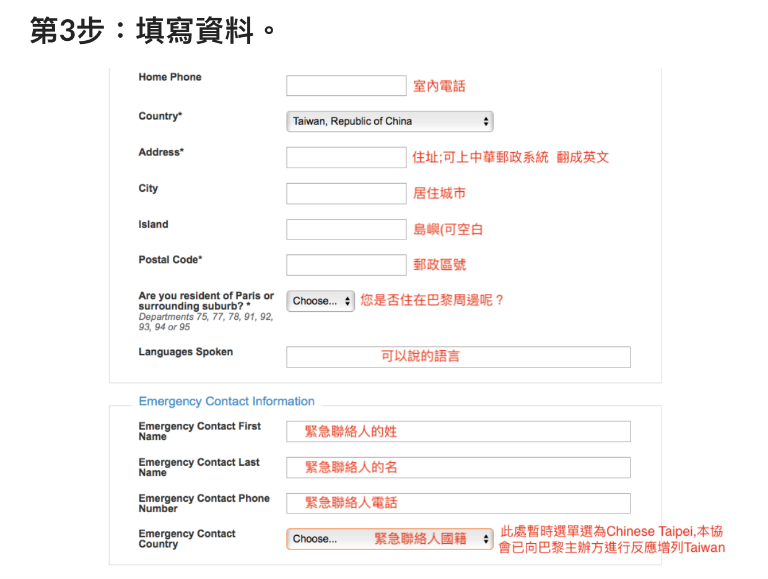
Task: Click the Emergency Contact Information section heading
Action: 226,402
